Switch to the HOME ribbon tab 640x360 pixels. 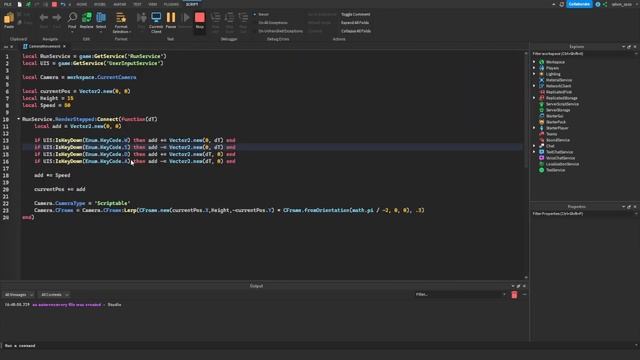coord(82,4)
